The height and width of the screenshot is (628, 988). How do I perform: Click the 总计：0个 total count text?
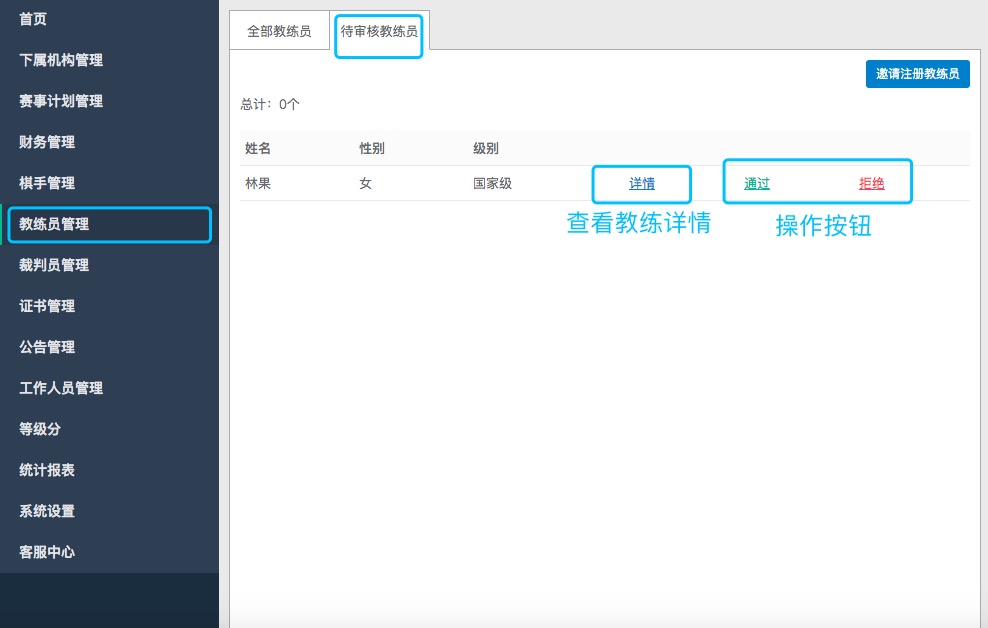coord(270,104)
